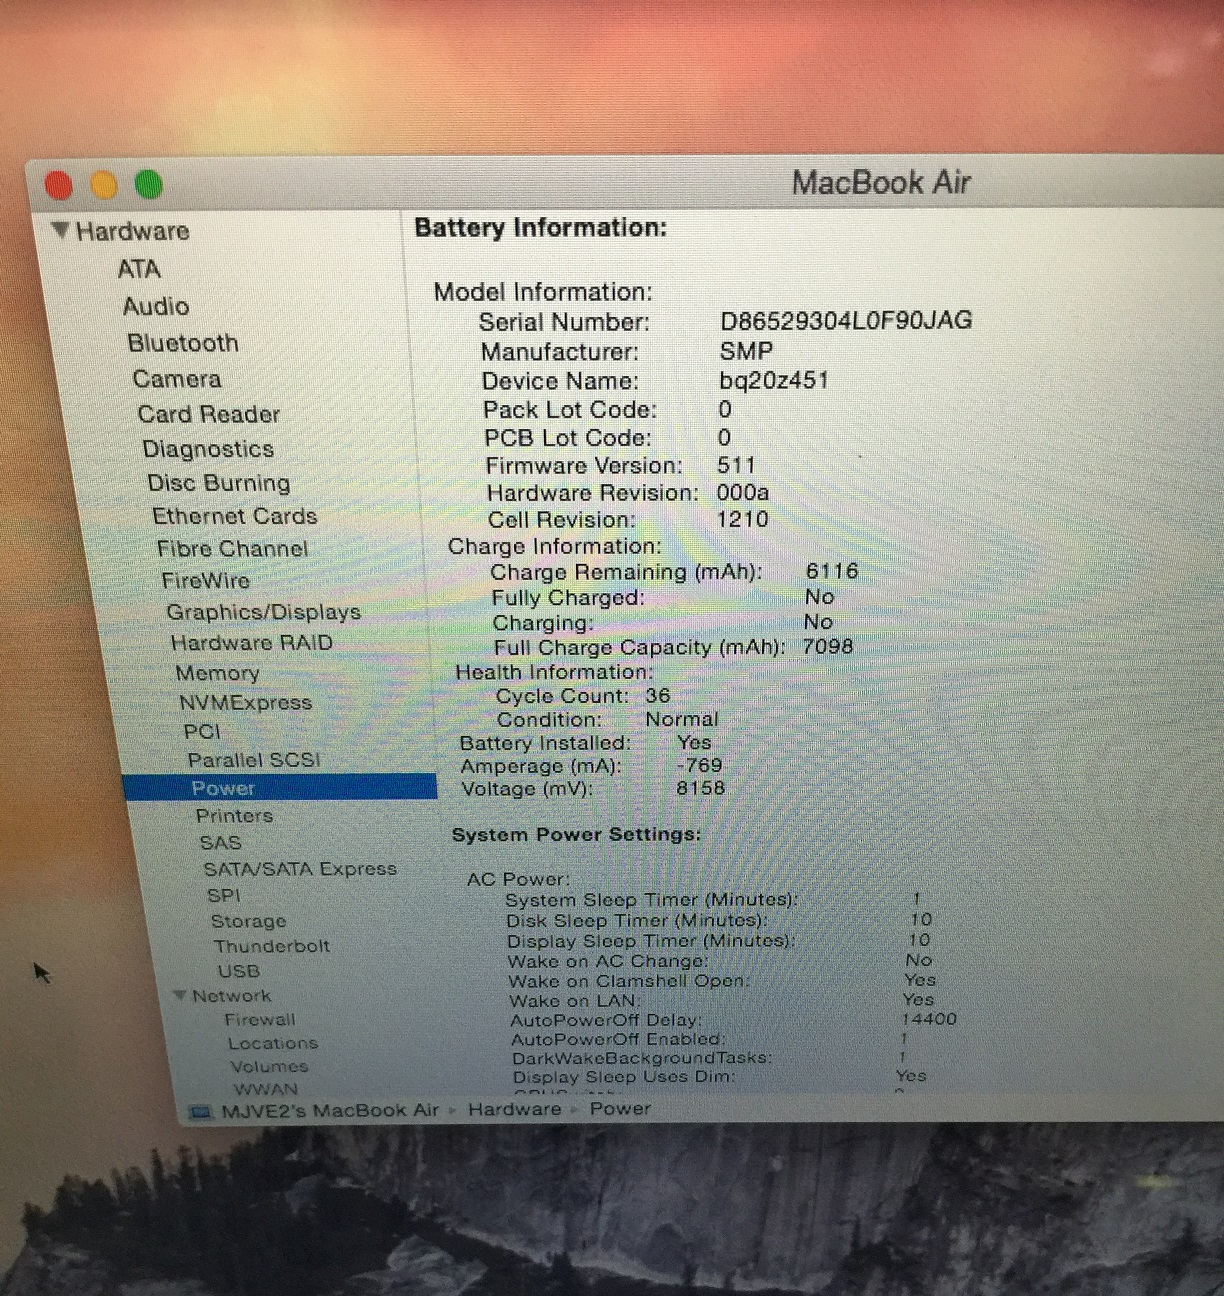Collapse the Network section disclosure triangle

coord(182,995)
